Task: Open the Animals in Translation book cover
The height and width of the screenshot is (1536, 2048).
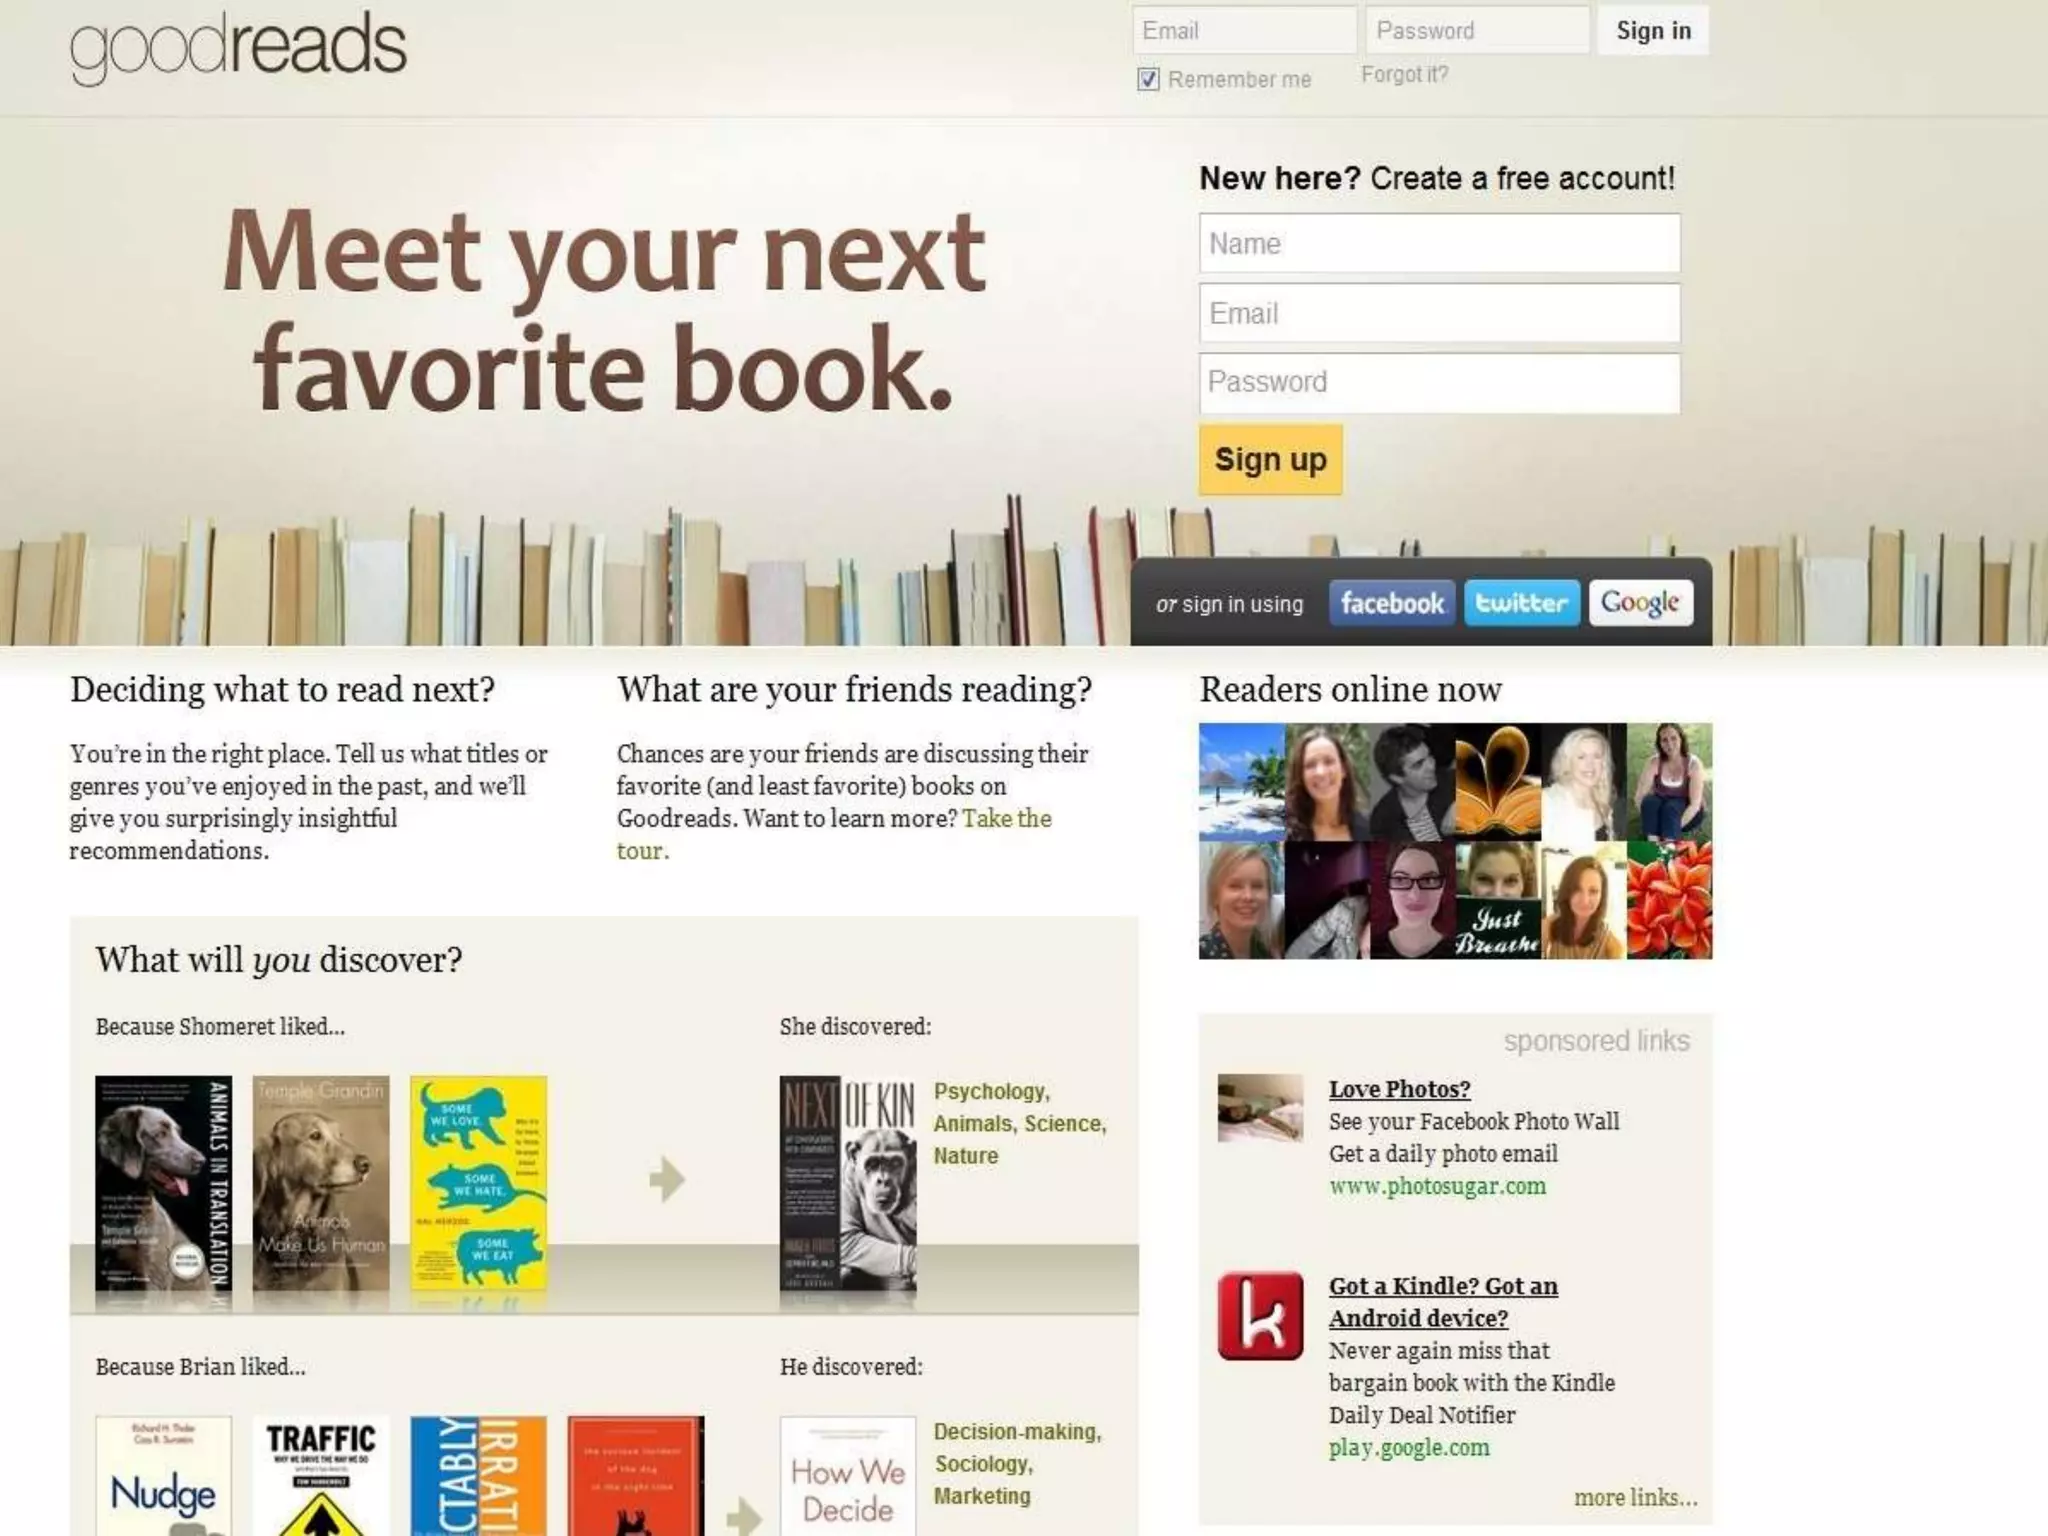Action: (163, 1192)
